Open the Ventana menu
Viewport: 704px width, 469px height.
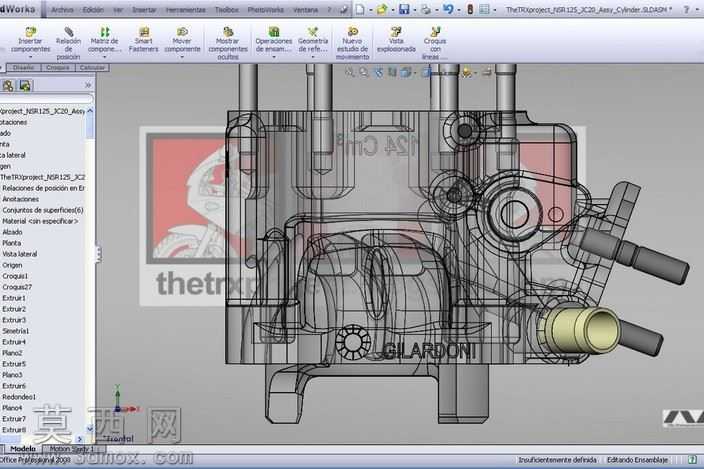coord(305,9)
